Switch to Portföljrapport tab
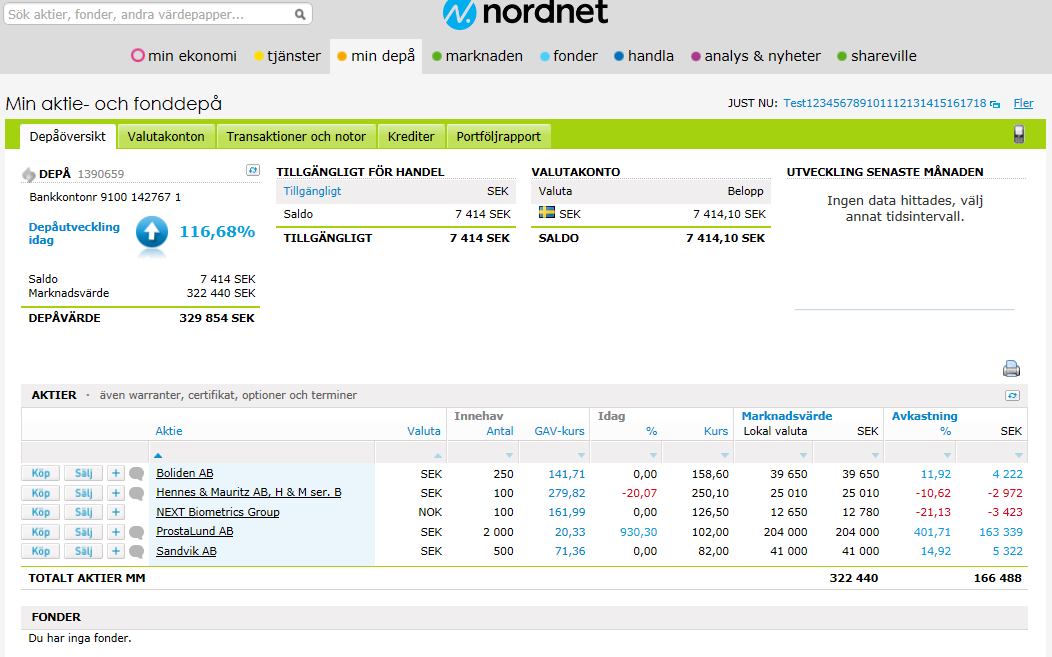Image resolution: width=1052 pixels, height=657 pixels. 498,136
